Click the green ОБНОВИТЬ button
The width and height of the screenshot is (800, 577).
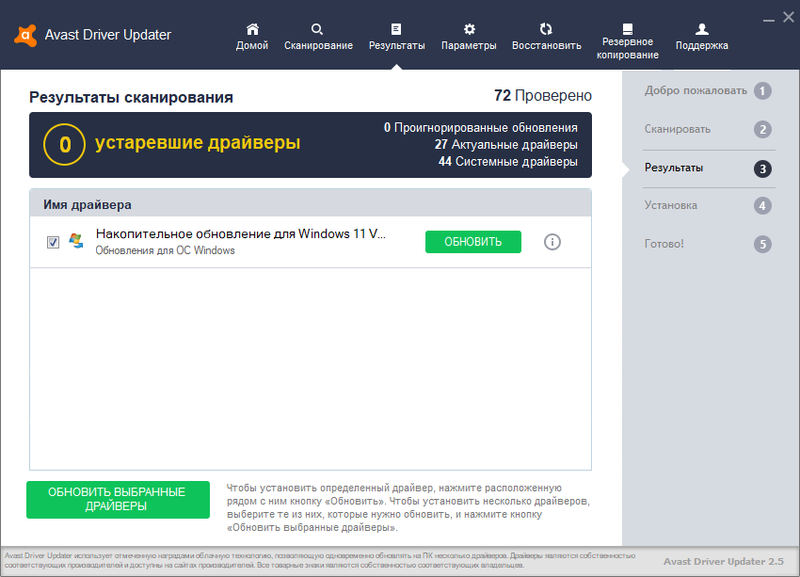point(473,242)
